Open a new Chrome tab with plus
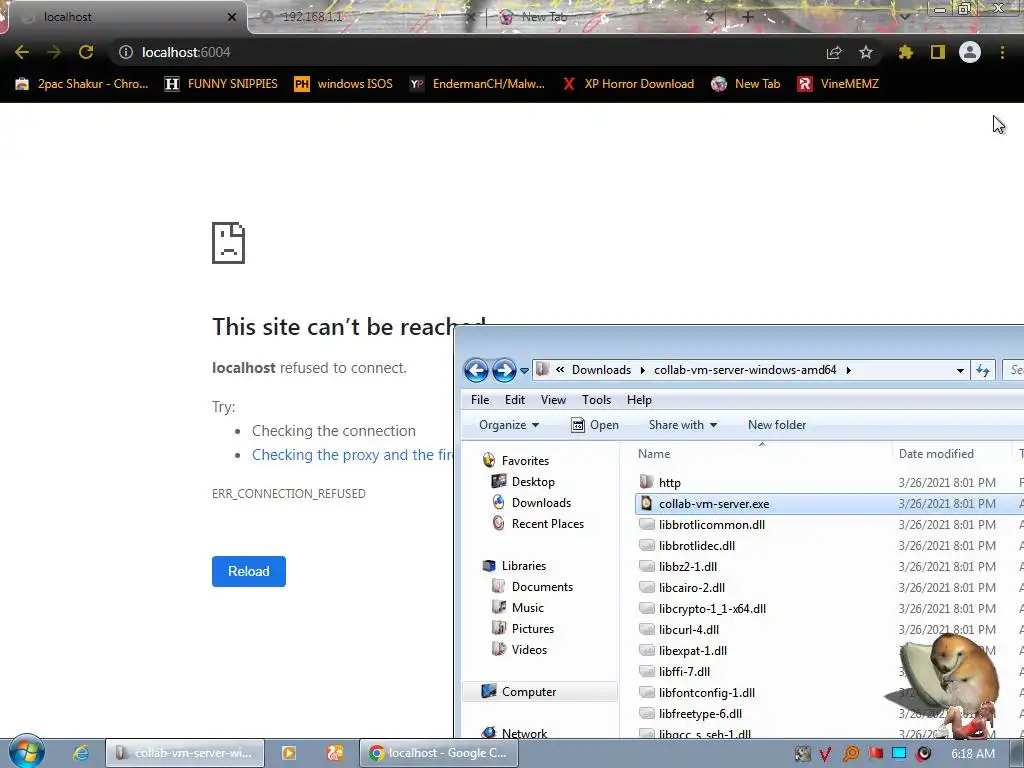This screenshot has width=1024, height=768. 748,17
